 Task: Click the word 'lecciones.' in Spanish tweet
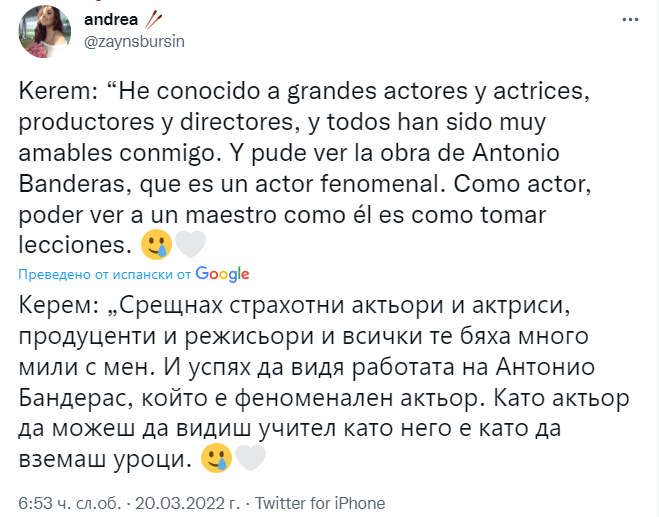tap(76, 244)
